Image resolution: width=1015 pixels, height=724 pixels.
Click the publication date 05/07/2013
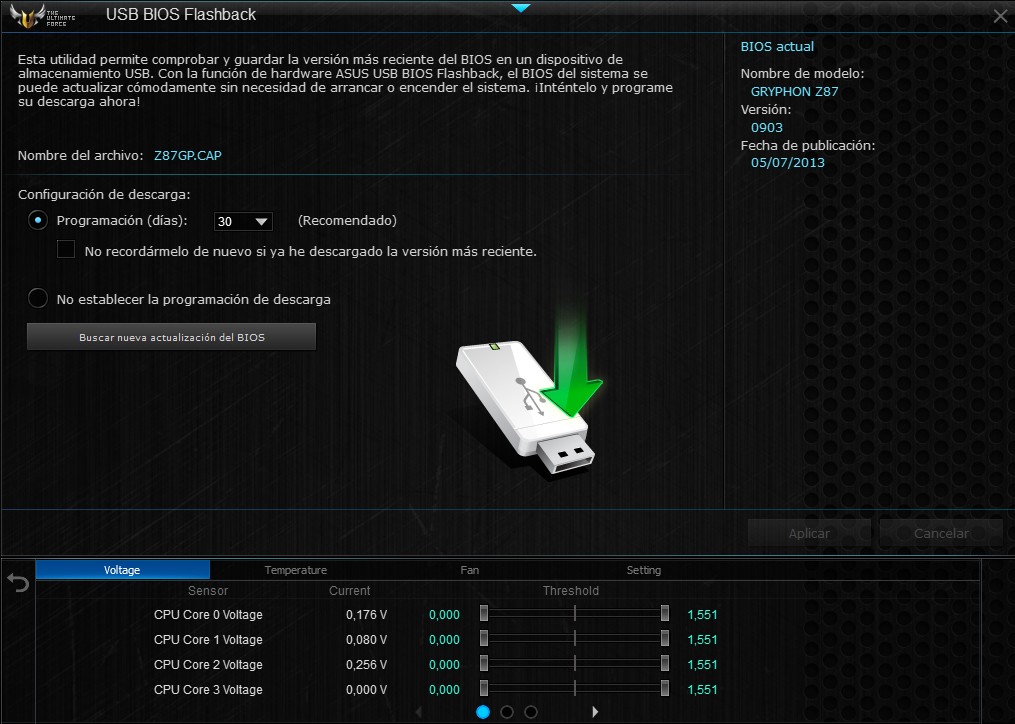click(788, 163)
